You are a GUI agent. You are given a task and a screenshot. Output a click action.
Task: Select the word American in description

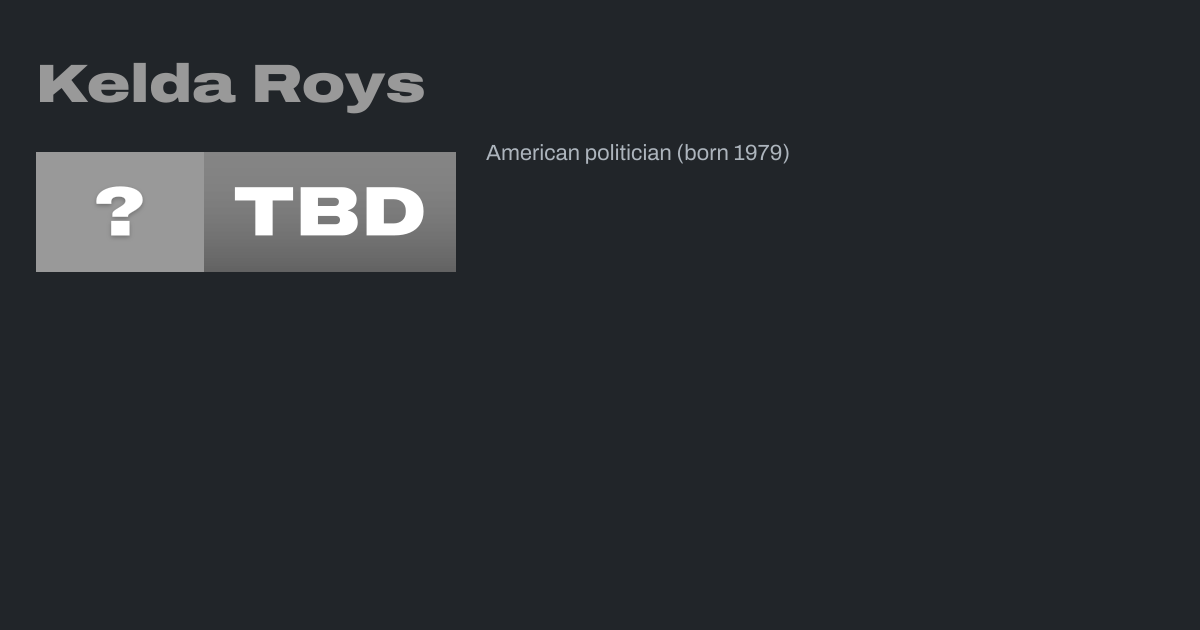click(x=533, y=153)
